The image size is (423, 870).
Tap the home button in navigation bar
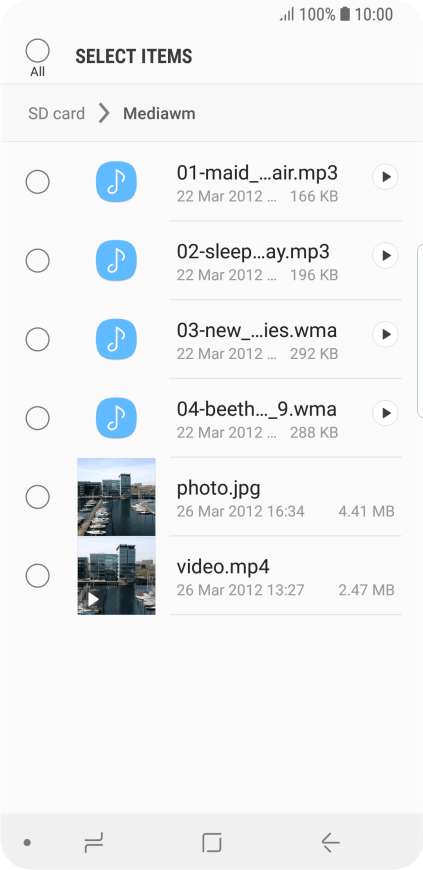tap(212, 843)
